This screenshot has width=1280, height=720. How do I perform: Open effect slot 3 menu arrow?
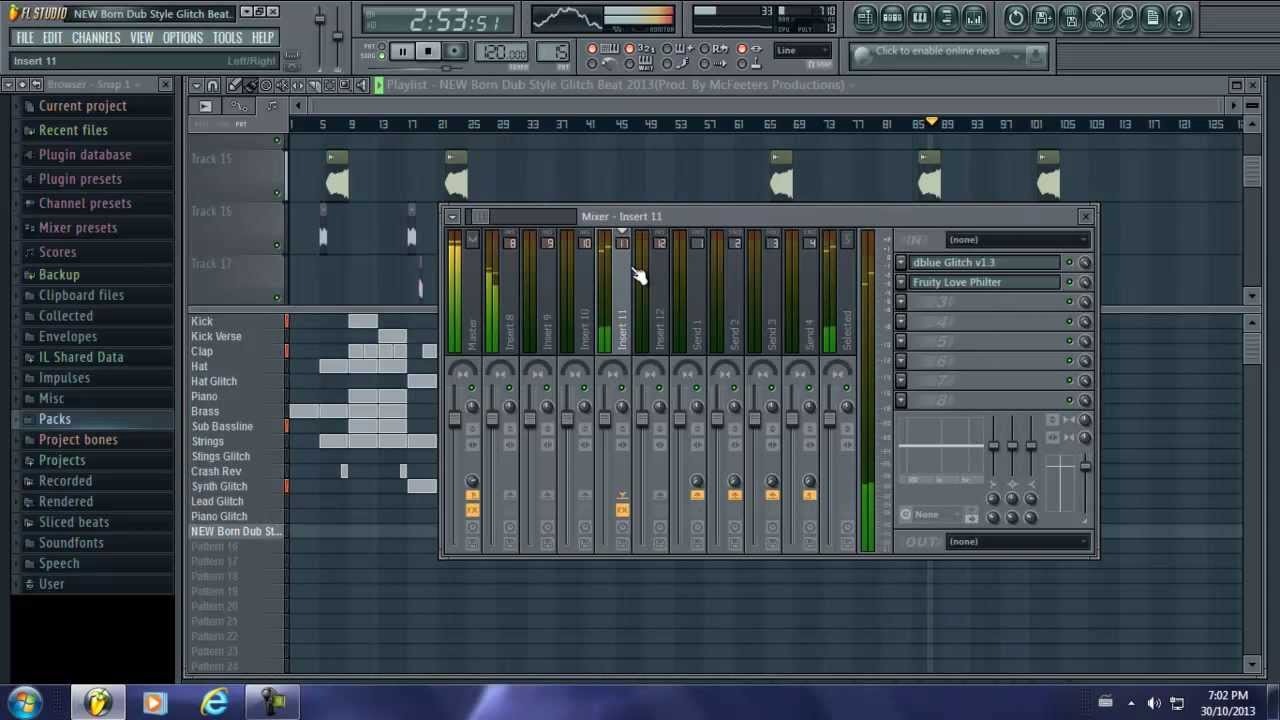pyautogui.click(x=901, y=302)
